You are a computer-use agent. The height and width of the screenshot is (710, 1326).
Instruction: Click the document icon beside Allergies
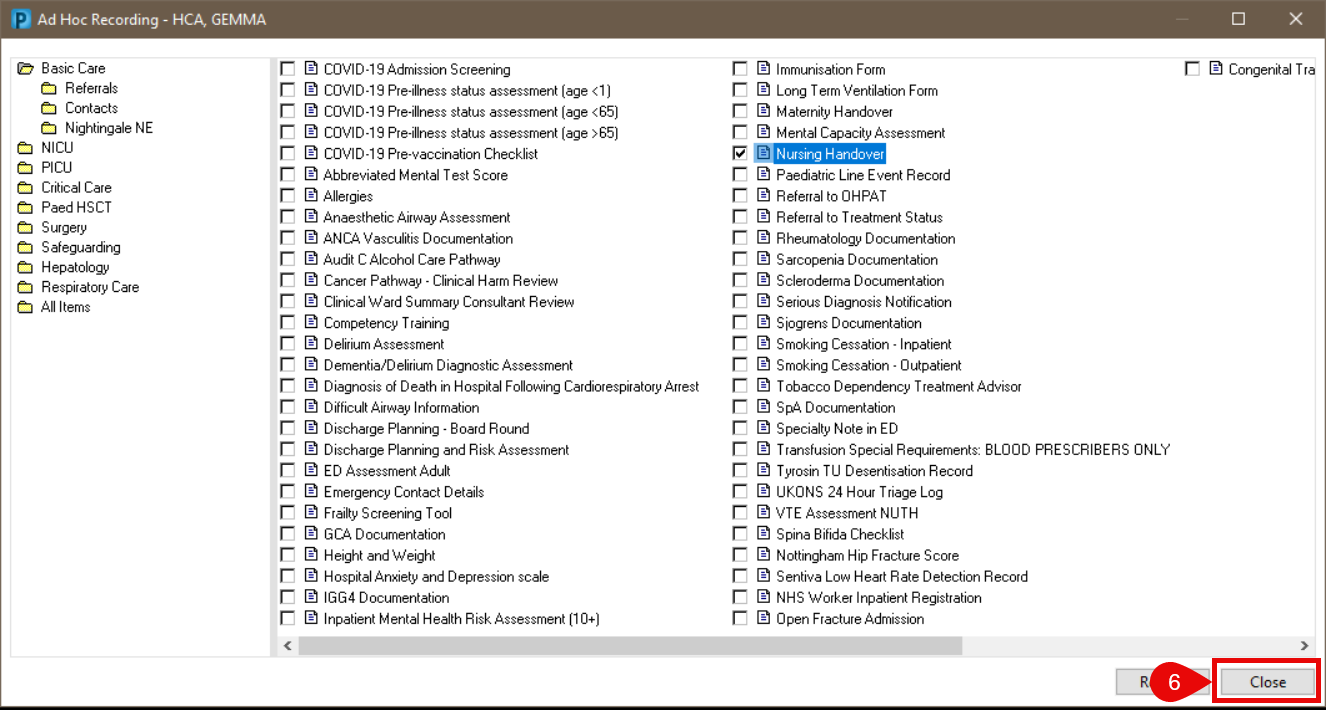311,196
